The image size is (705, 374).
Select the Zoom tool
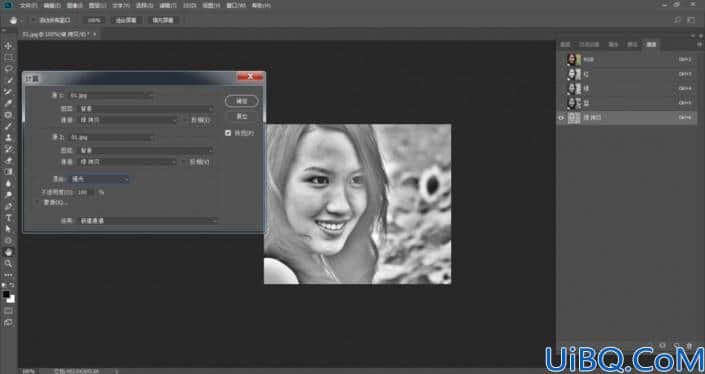[8, 263]
